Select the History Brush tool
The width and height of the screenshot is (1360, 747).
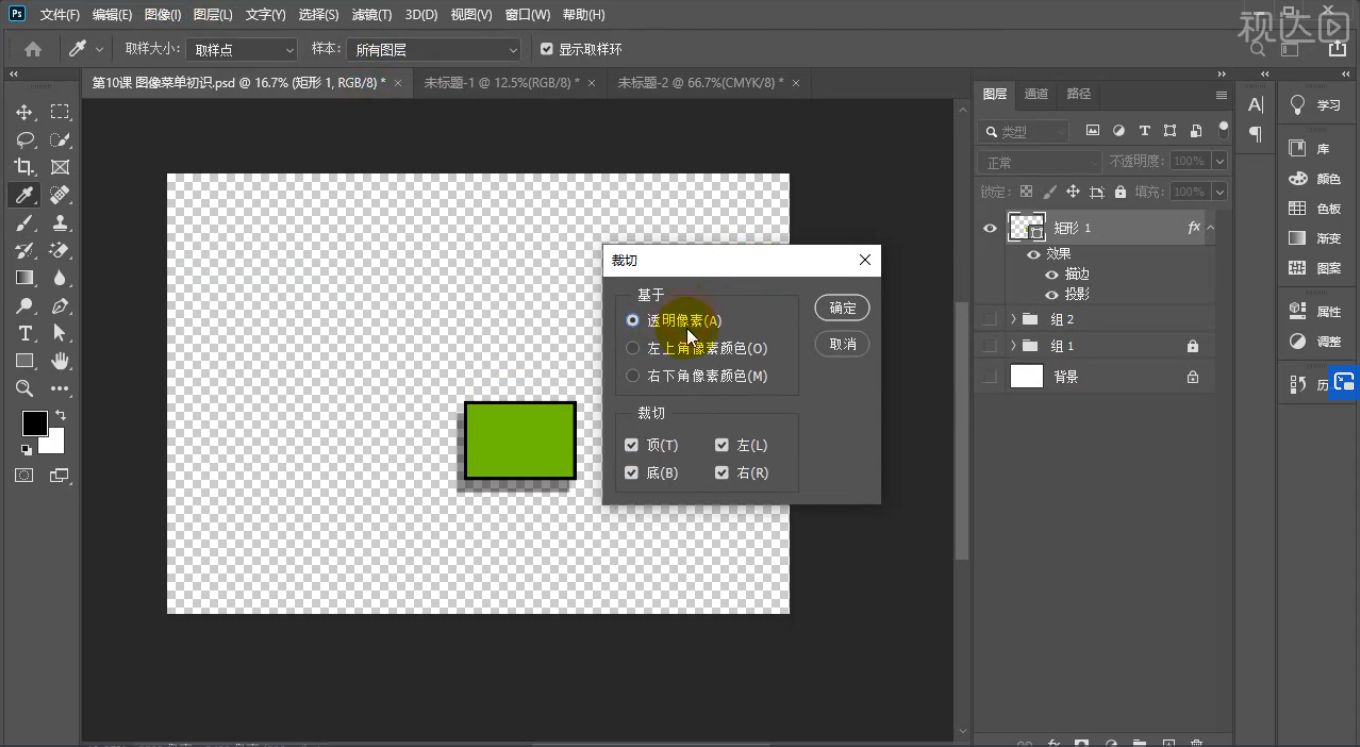25,250
